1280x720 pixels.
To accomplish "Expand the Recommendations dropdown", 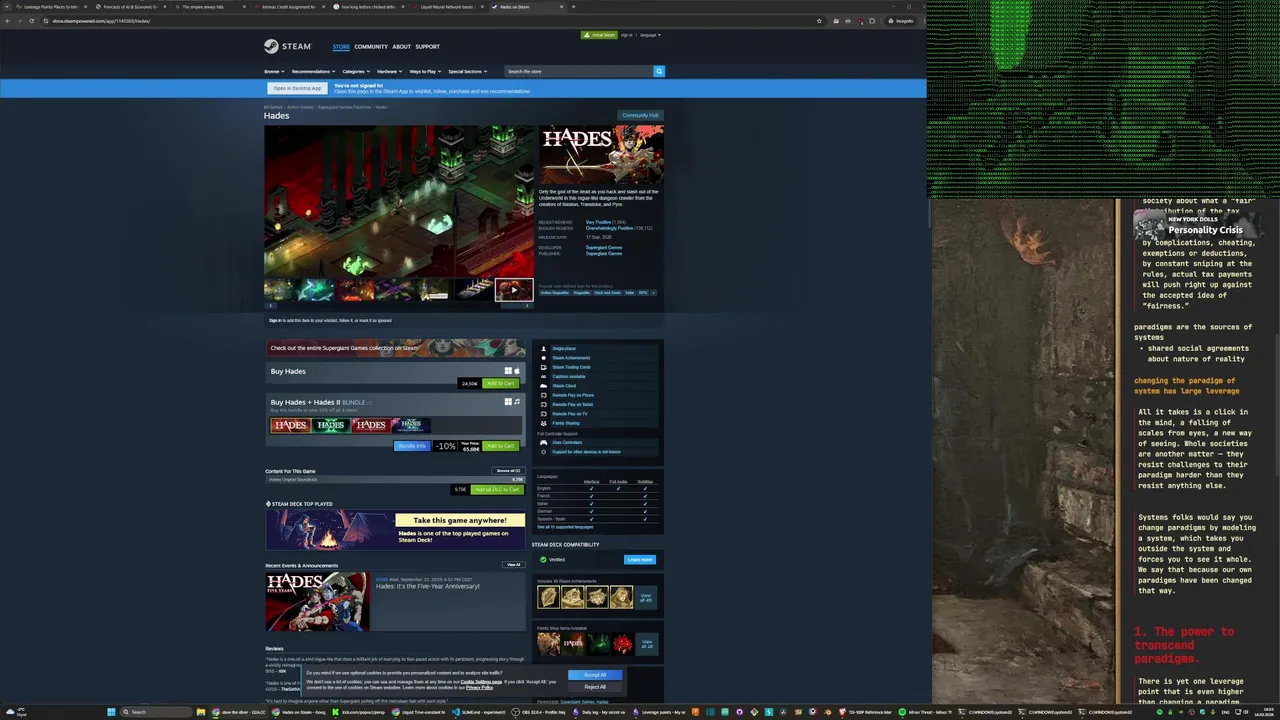I will coord(312,71).
